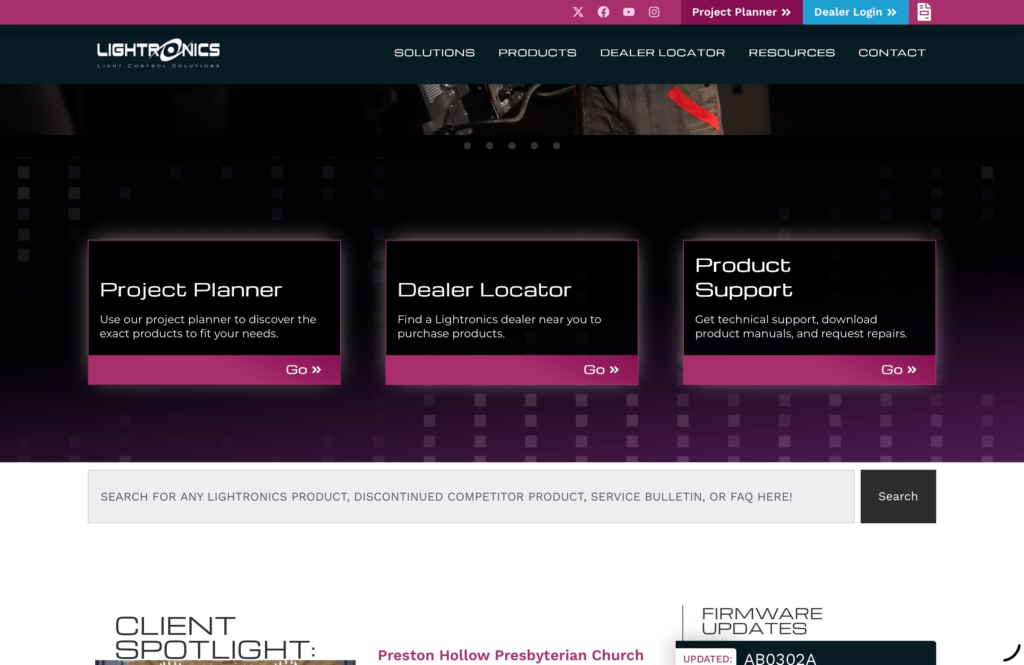Screen dimensions: 1024x665
Task: Click the Lightronics logo
Action: 159,53
